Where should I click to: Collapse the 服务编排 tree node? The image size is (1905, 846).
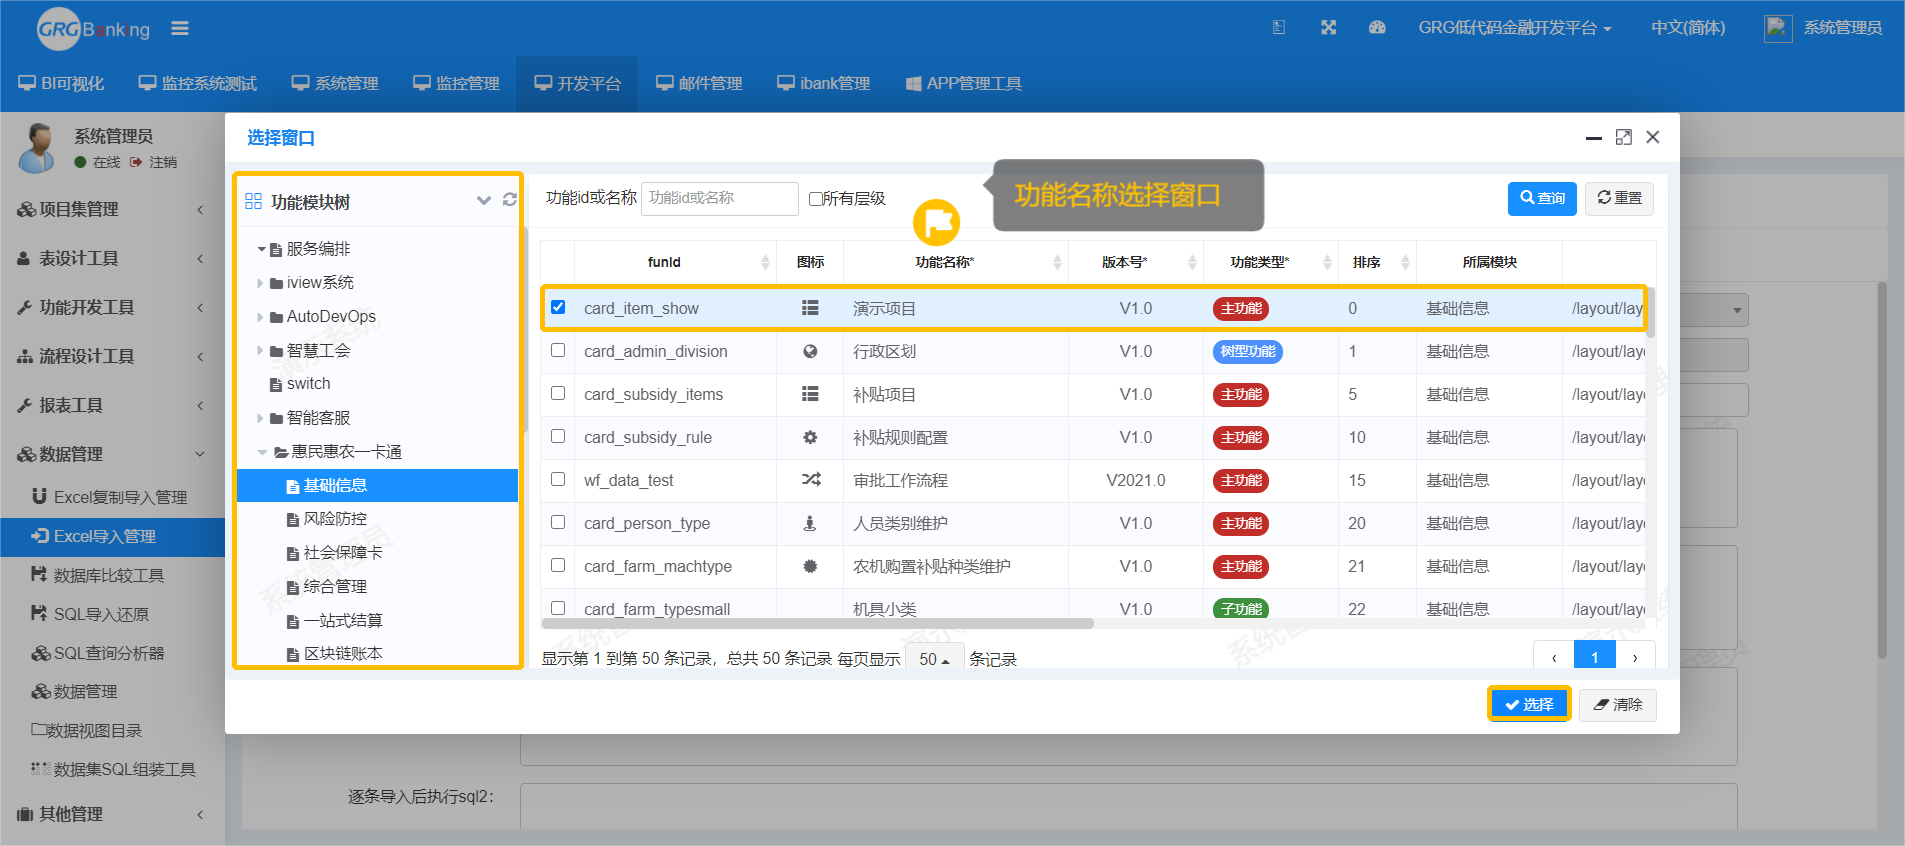261,249
